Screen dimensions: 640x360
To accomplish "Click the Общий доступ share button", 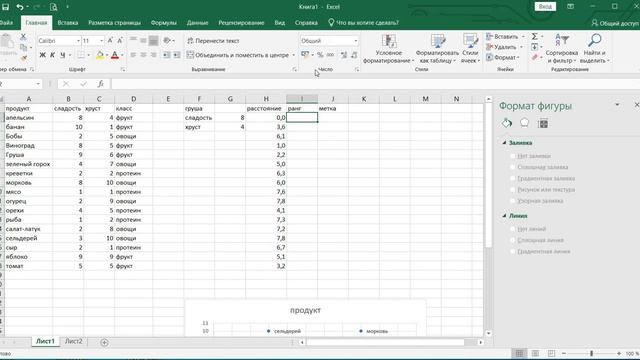I will pyautogui.click(x=615, y=23).
